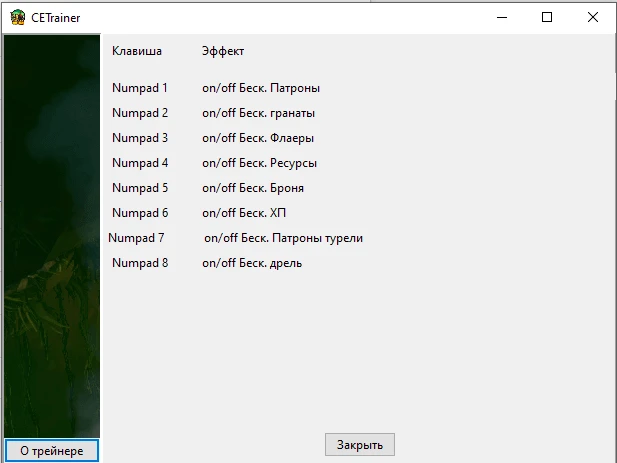Click the Клавиша column header

[x=137, y=51]
